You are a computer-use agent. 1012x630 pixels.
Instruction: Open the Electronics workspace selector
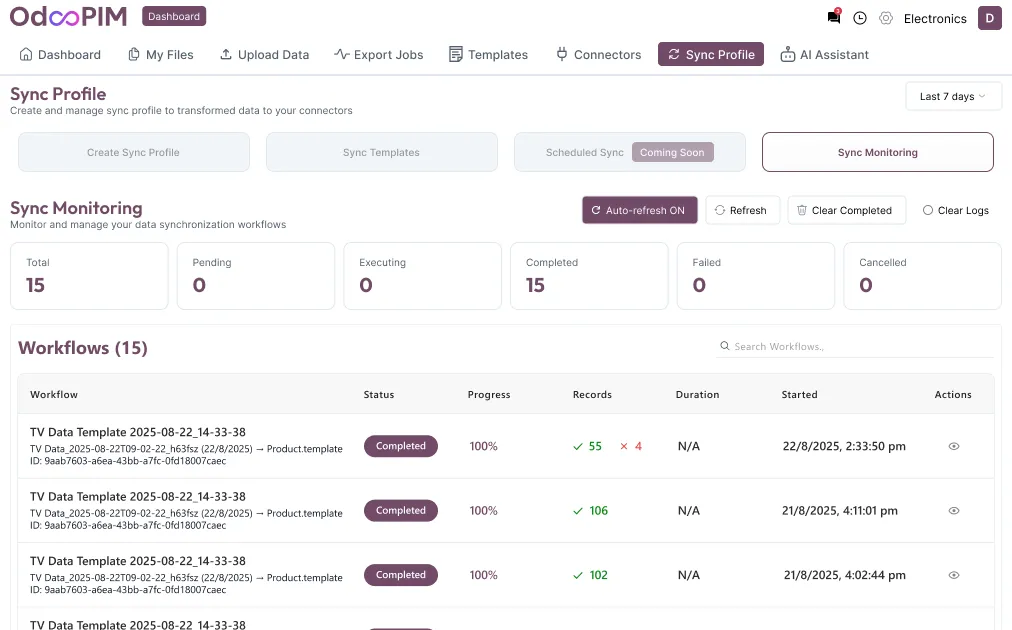coord(935,18)
